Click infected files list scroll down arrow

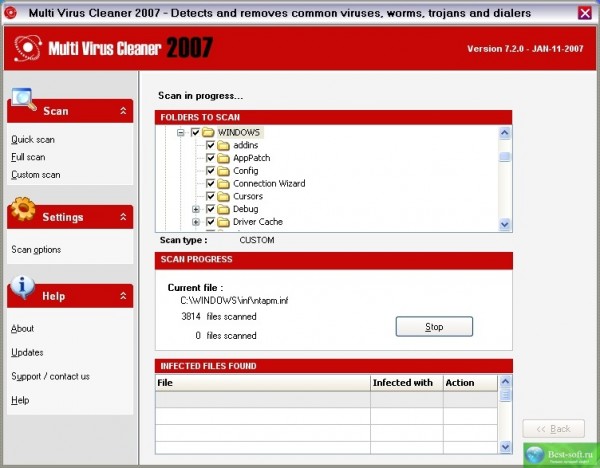(x=505, y=447)
